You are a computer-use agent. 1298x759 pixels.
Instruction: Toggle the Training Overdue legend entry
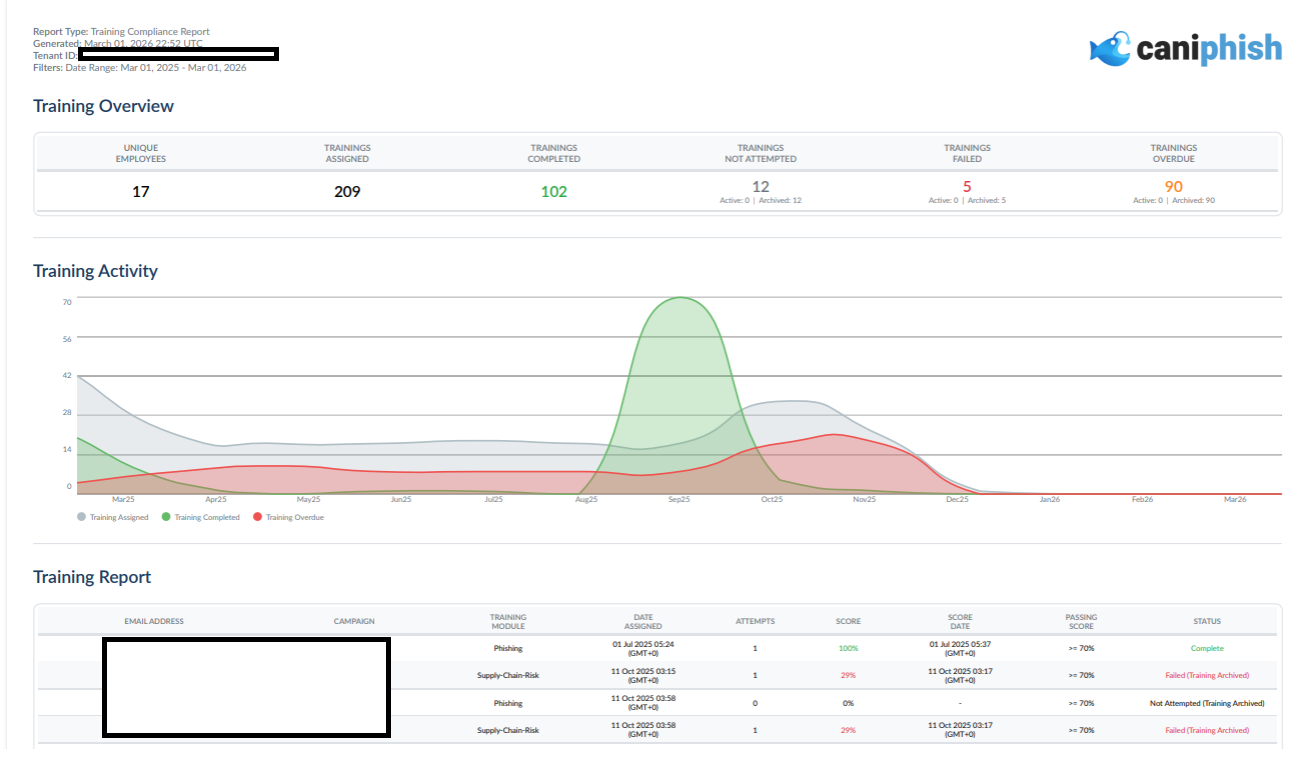(x=289, y=517)
